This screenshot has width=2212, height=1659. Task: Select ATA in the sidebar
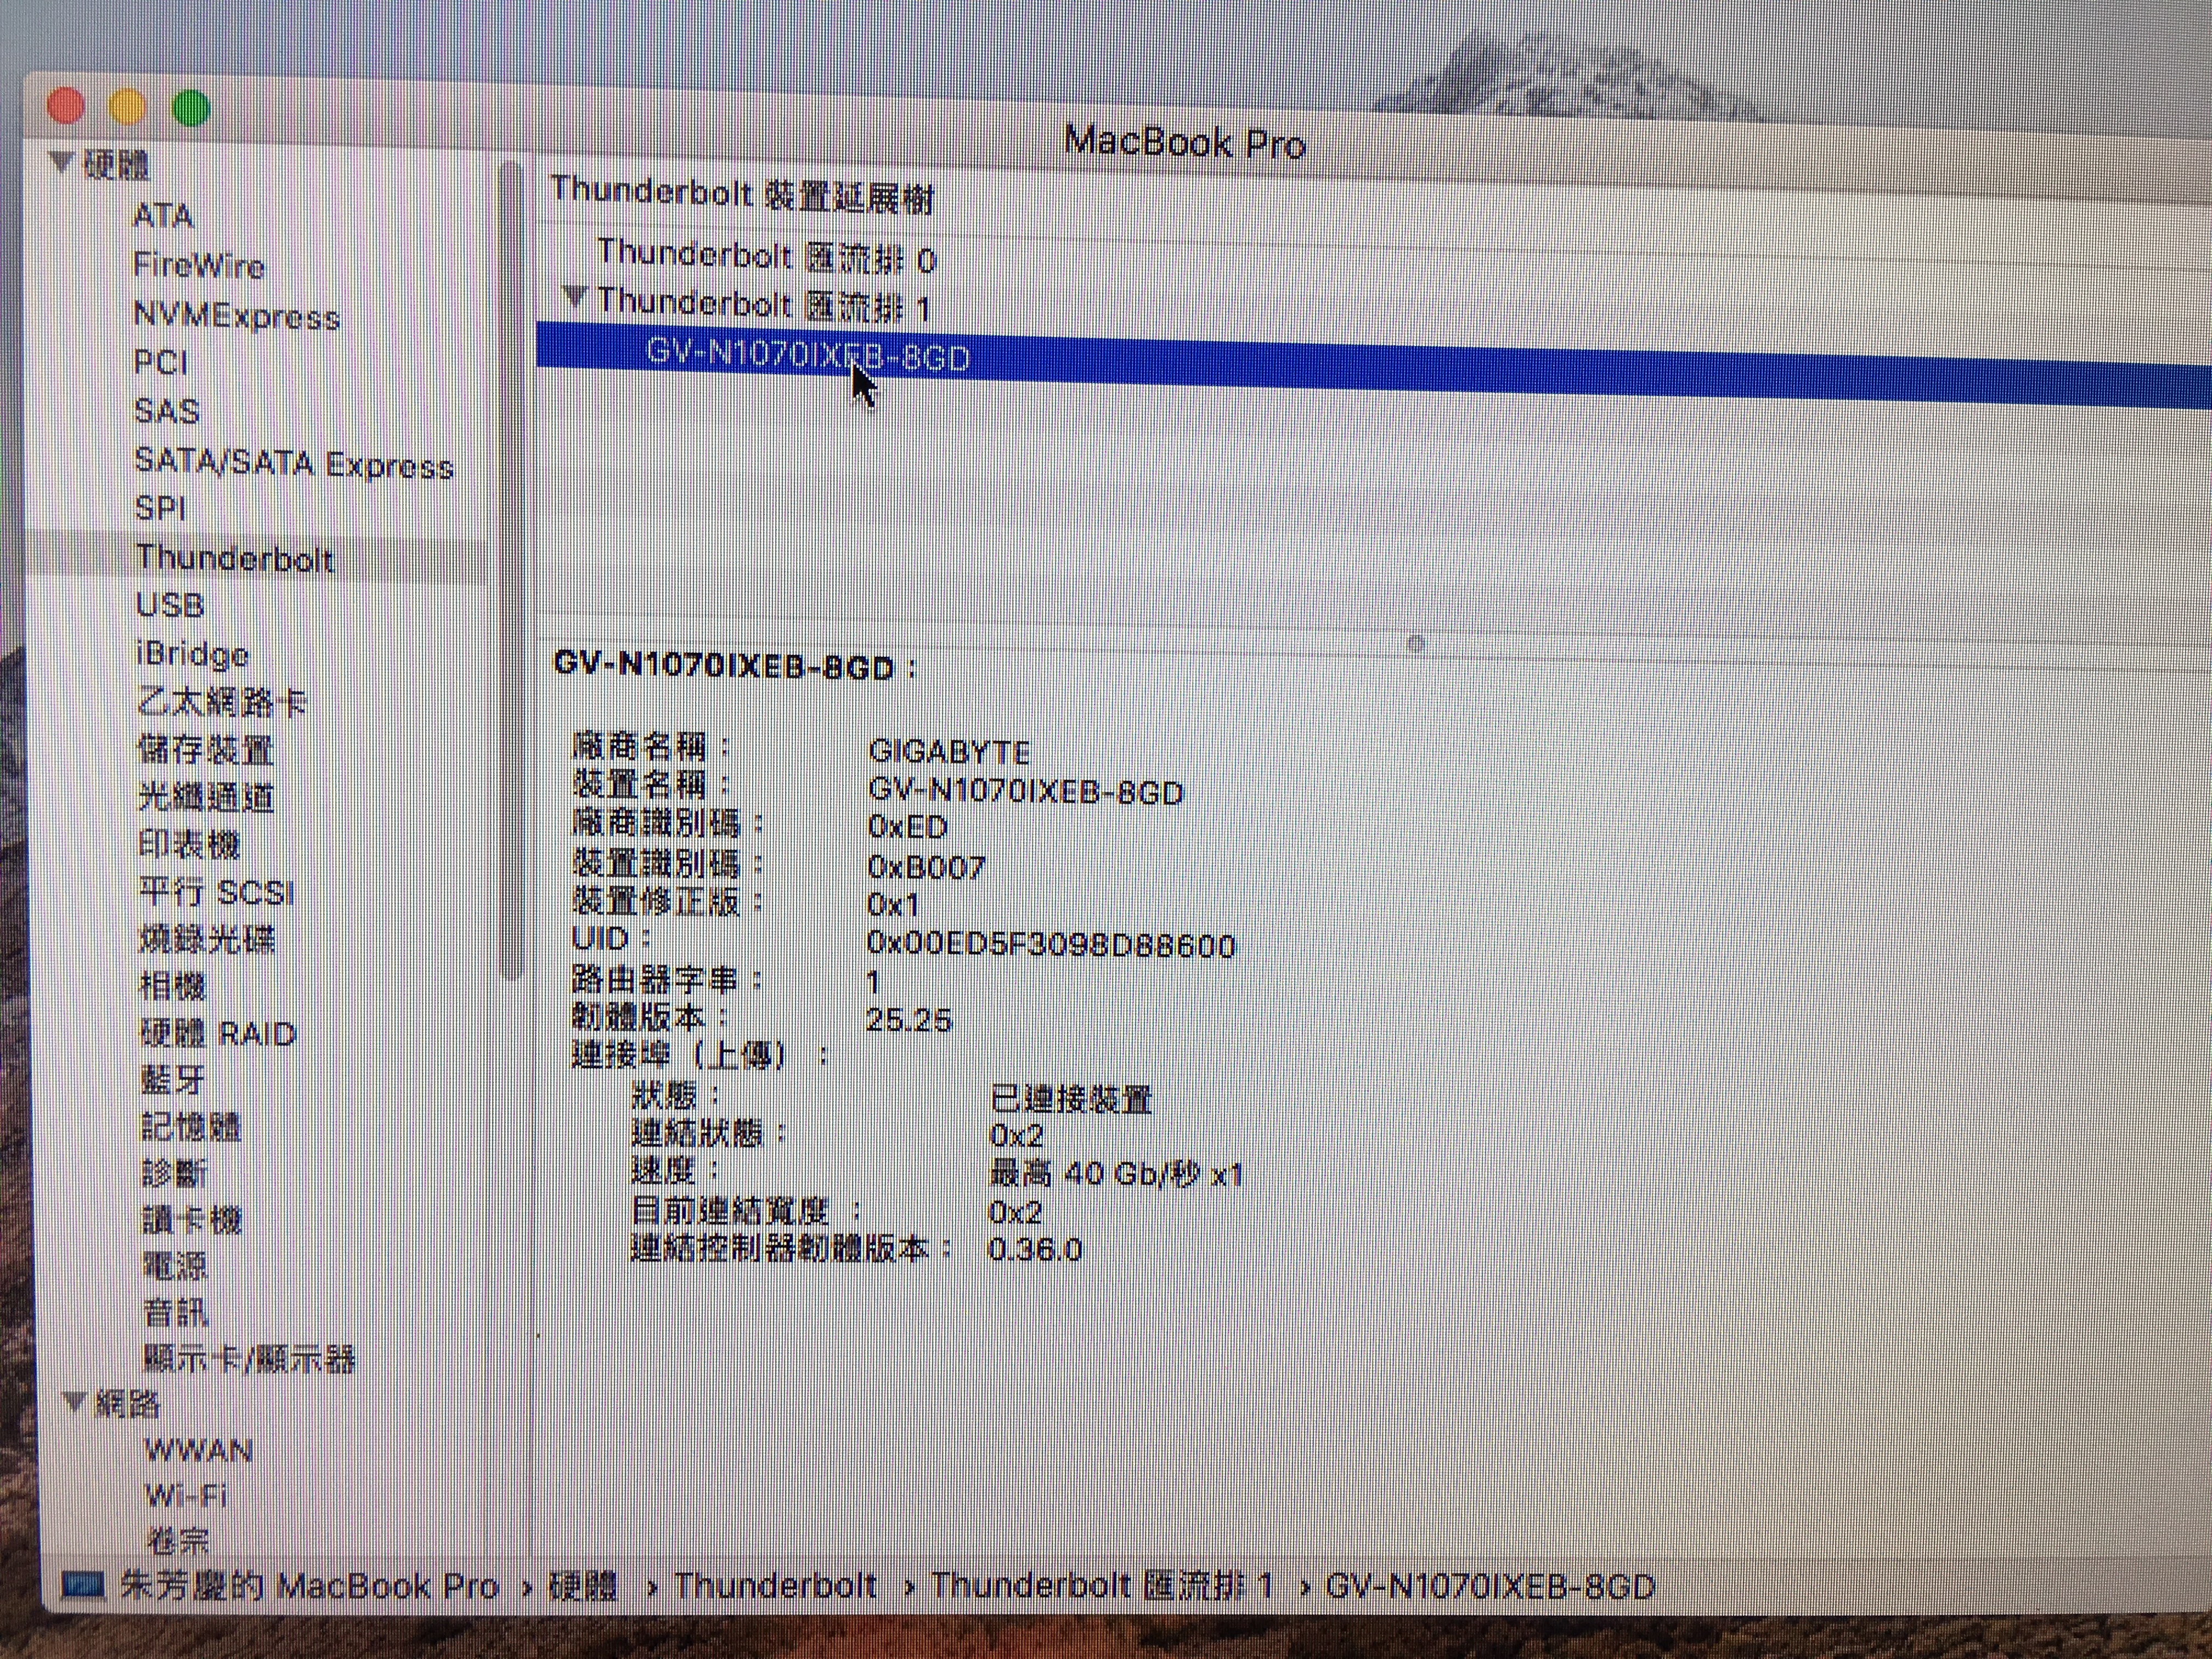coord(163,215)
